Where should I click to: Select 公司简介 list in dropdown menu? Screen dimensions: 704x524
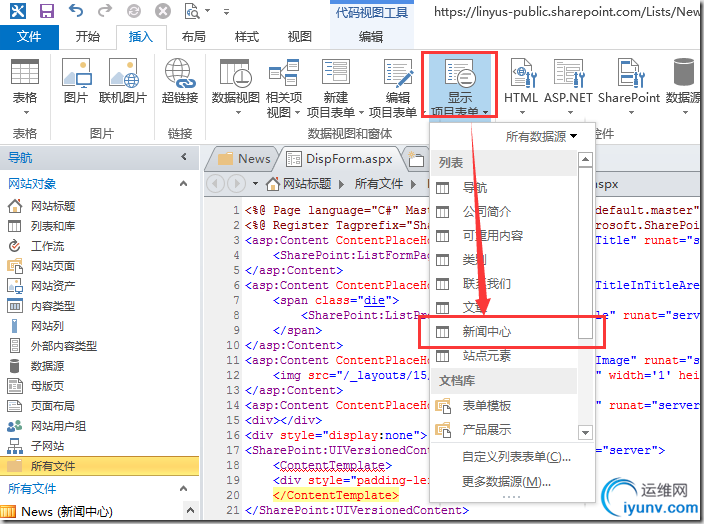click(504, 211)
